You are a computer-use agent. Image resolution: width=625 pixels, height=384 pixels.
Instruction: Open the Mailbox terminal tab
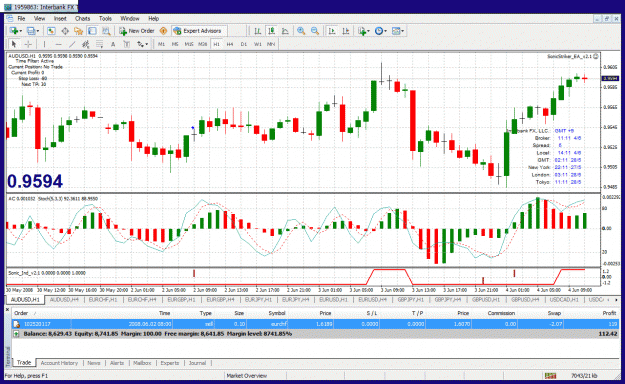tap(142, 363)
